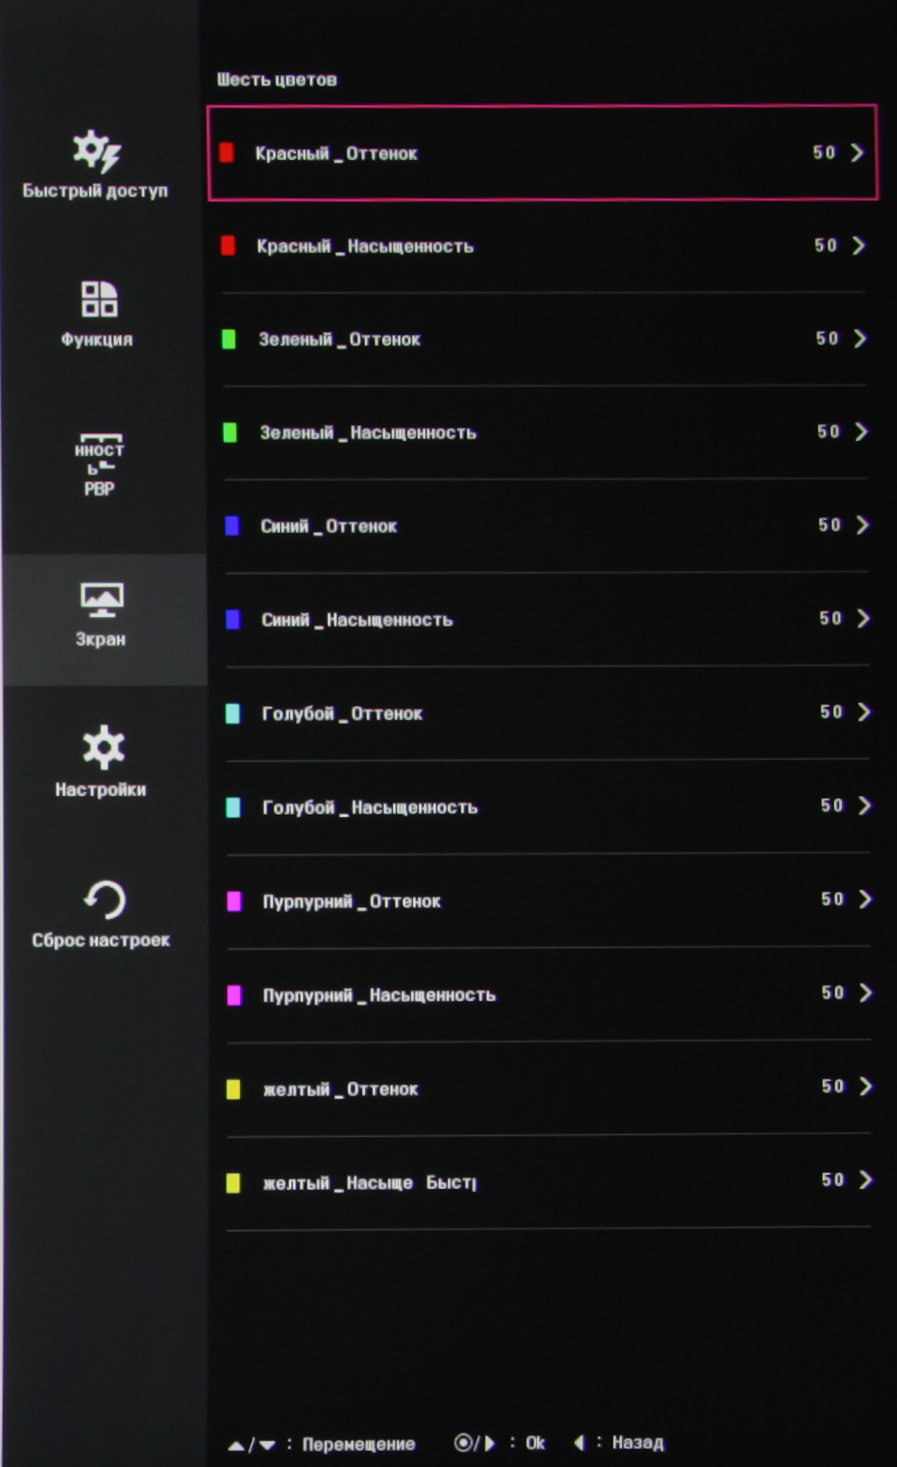The height and width of the screenshot is (1467, 897).
Task: Expand the Зеленый_Насыщенность chevron arrow
Action: pyautogui.click(x=861, y=432)
